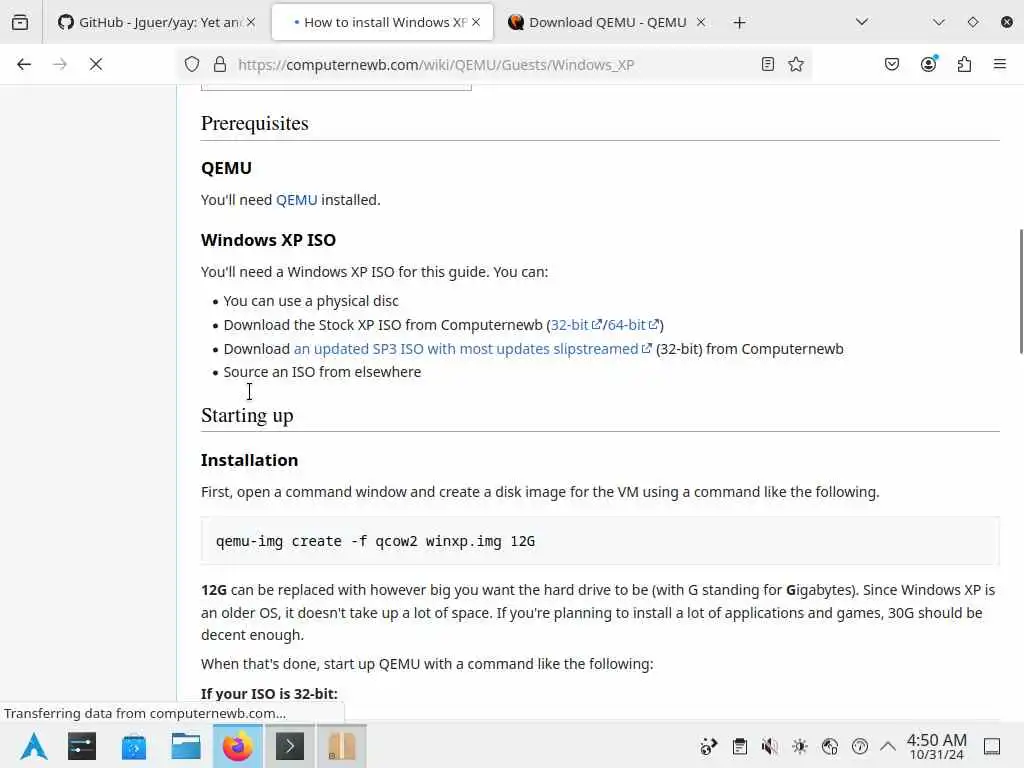Open network connections tray icon
The height and width of the screenshot is (768, 1024).
829,746
